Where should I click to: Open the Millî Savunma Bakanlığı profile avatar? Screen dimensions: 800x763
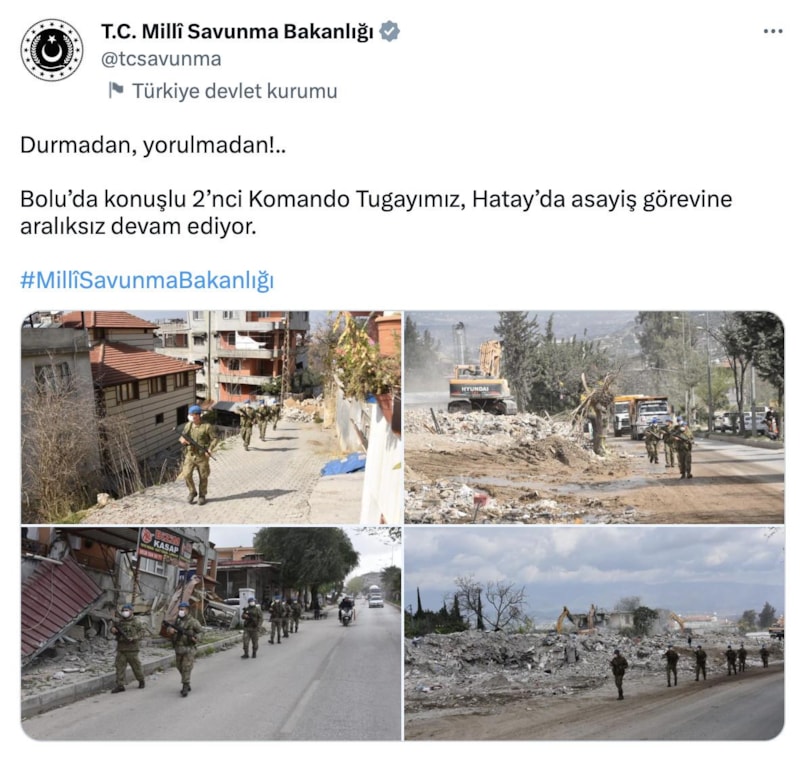tap(52, 50)
